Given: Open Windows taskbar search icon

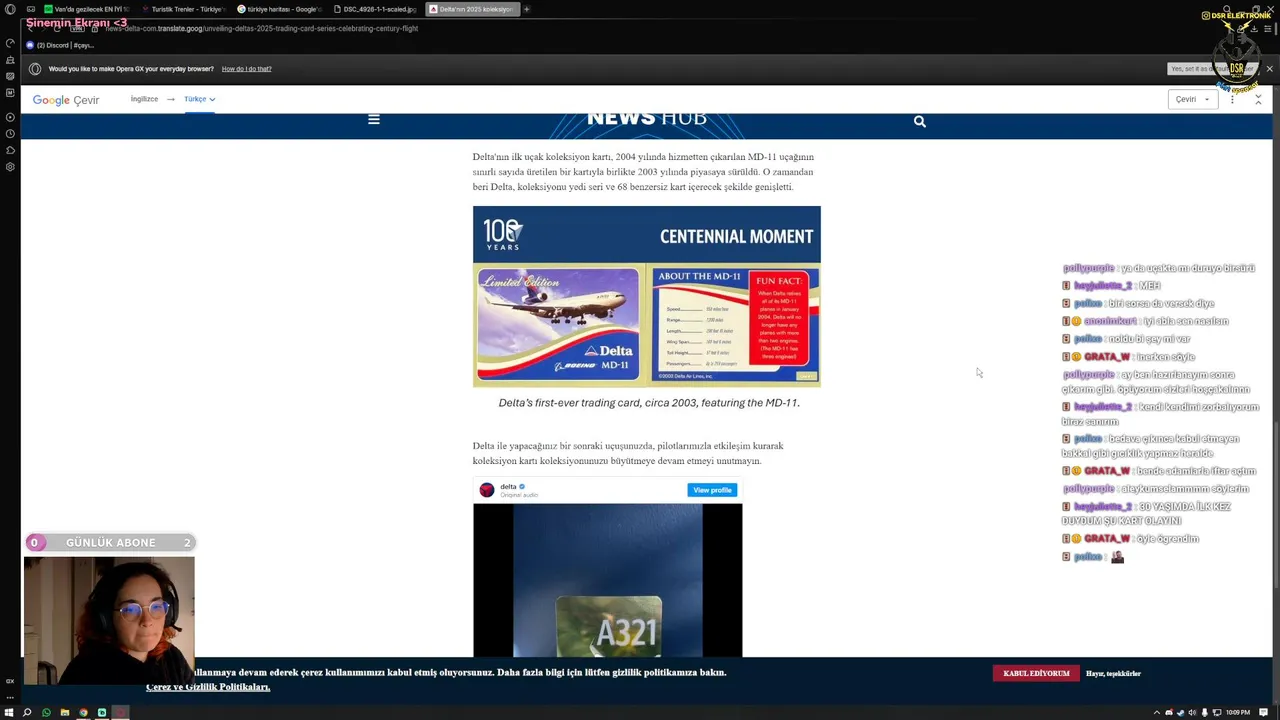Looking at the screenshot, I should click(x=28, y=712).
